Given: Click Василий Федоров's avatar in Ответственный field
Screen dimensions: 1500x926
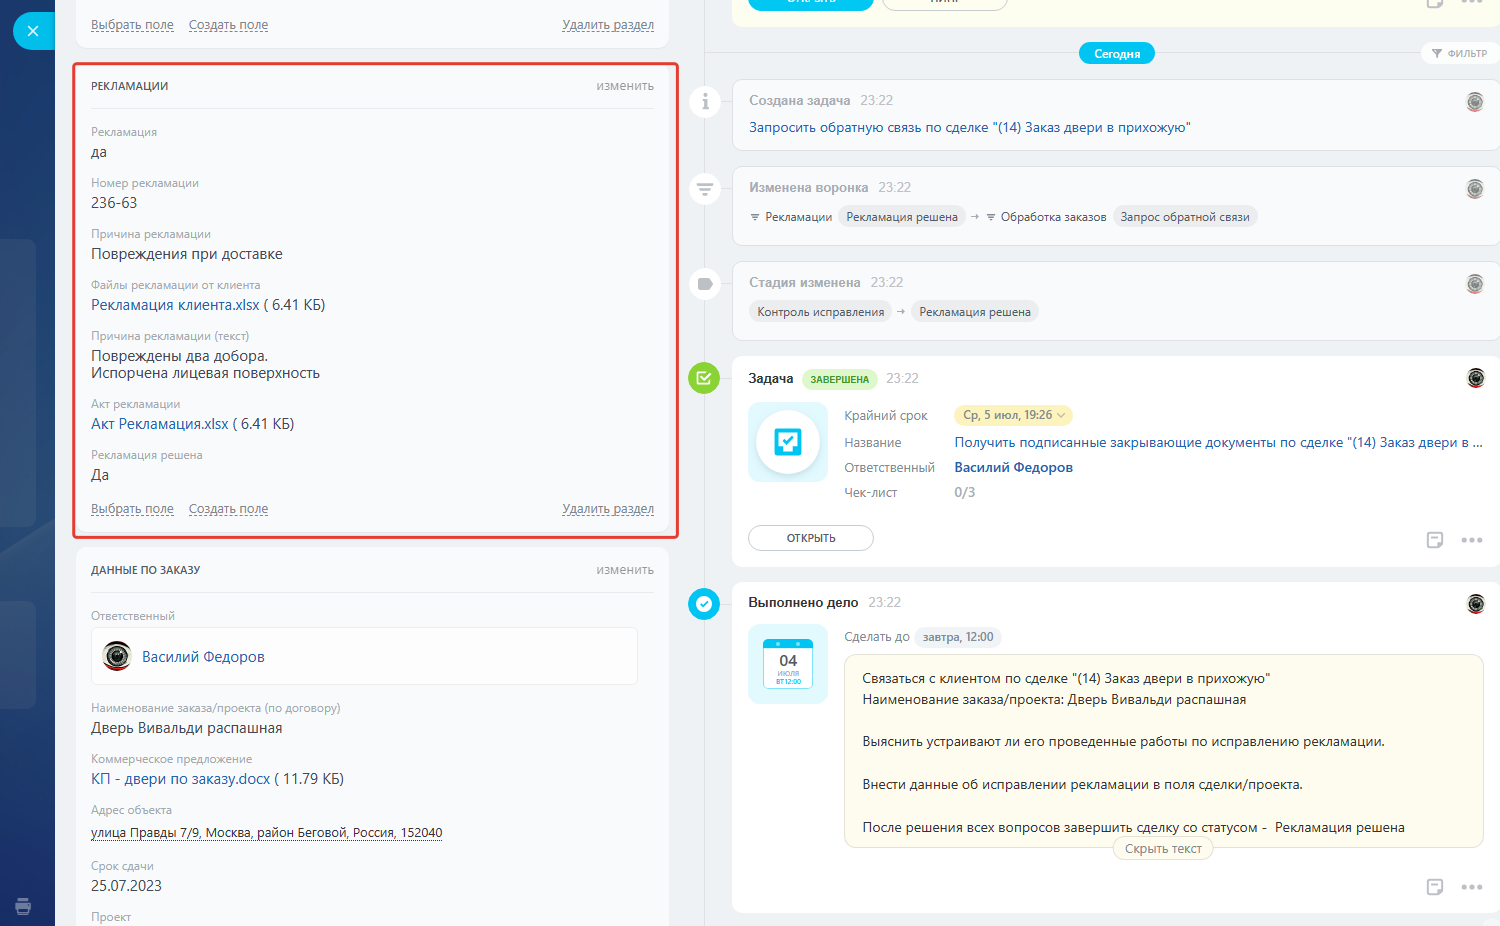Looking at the screenshot, I should [117, 656].
